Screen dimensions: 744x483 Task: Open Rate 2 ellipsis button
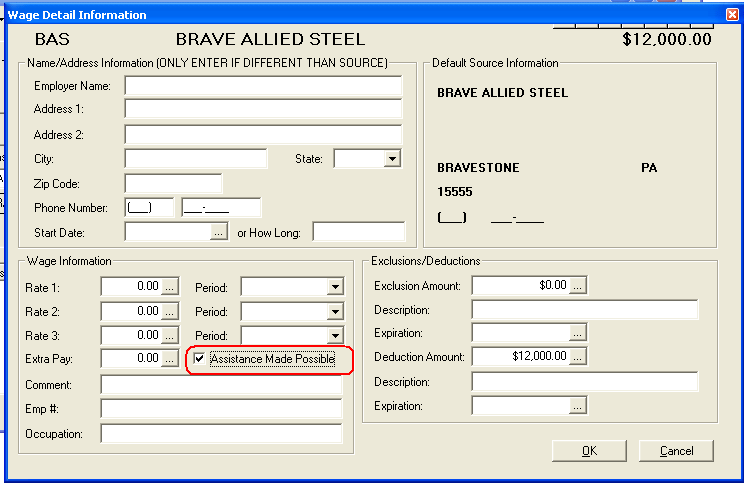tap(170, 311)
